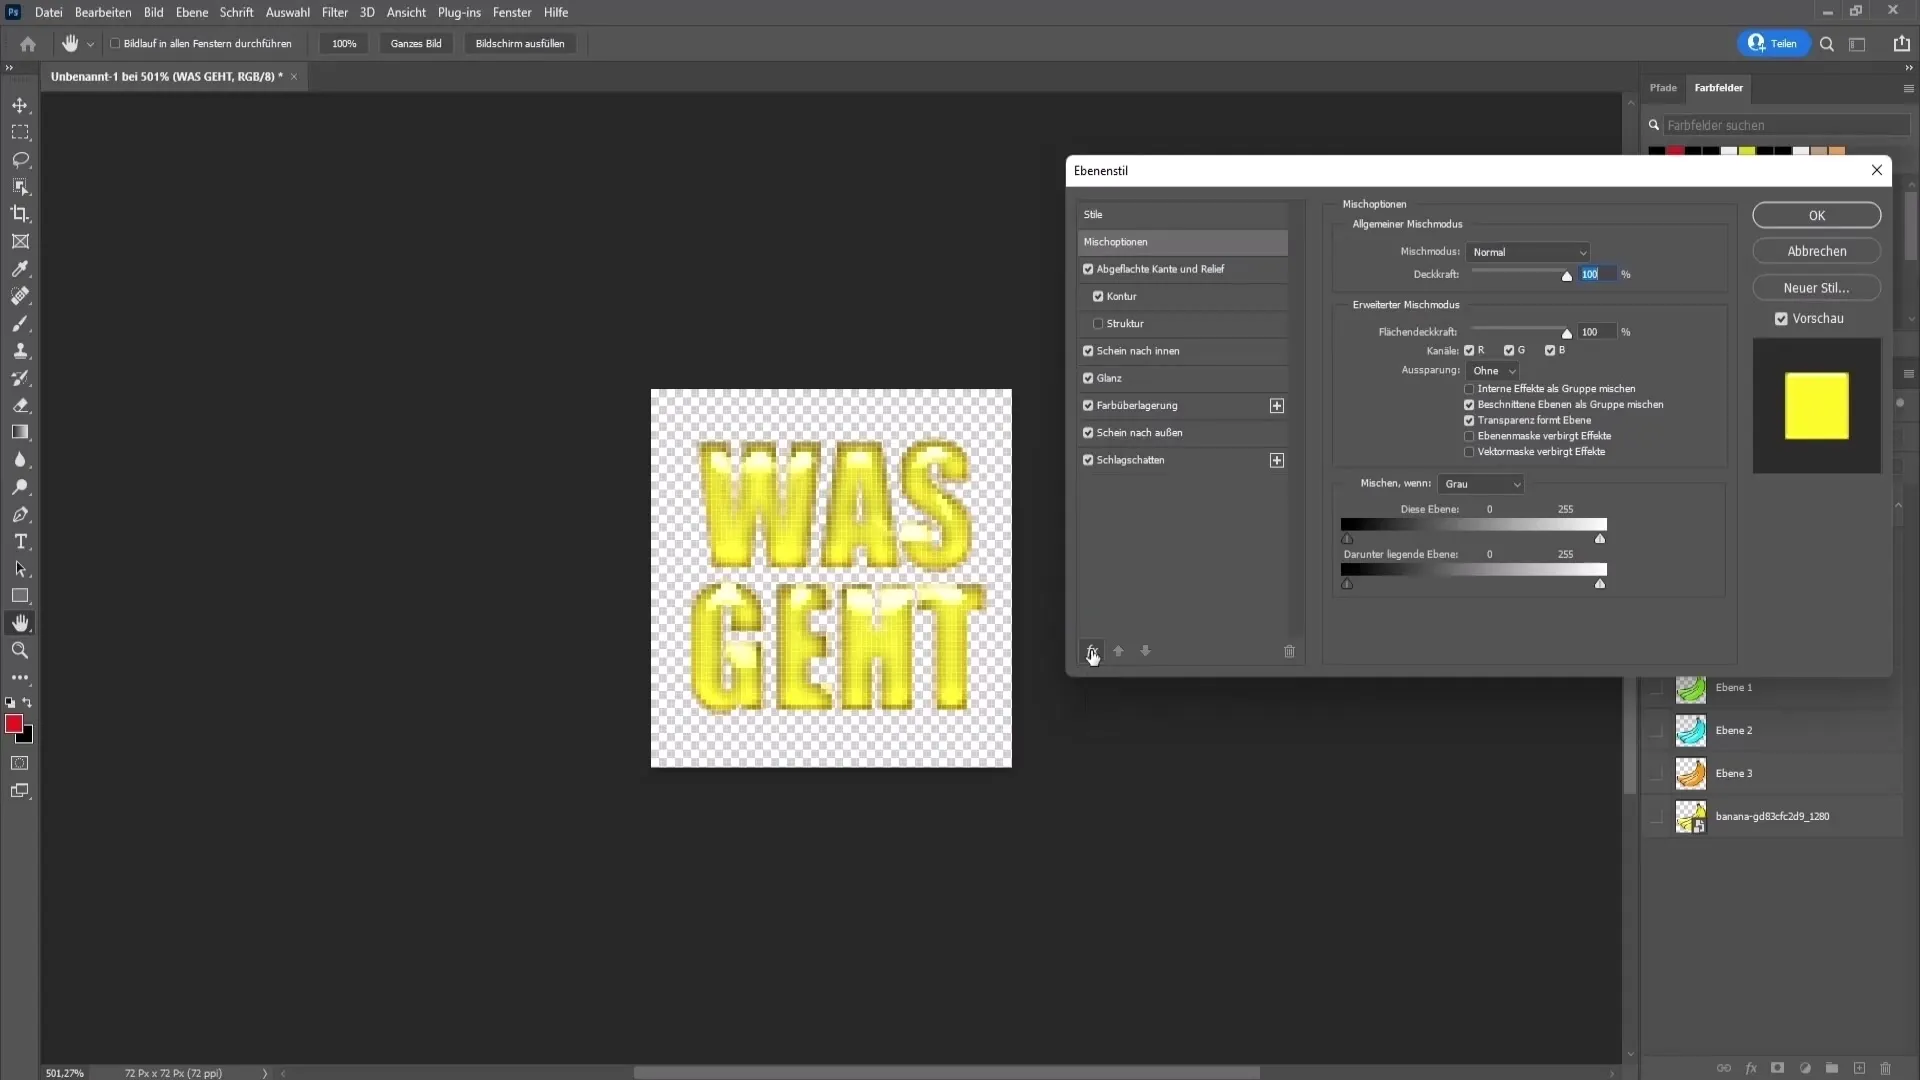Screen dimensions: 1920x1080
Task: Toggle Abgeflachte Kante und Relief checkbox
Action: coord(1088,268)
